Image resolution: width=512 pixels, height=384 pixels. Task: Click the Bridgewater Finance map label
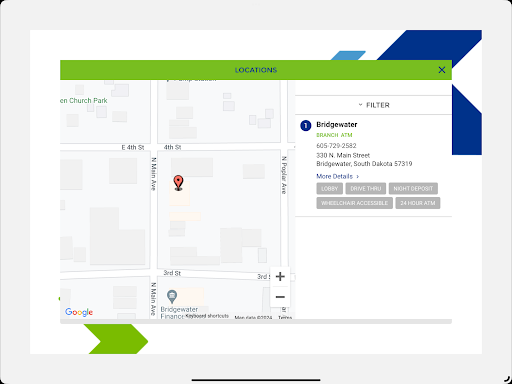179,313
